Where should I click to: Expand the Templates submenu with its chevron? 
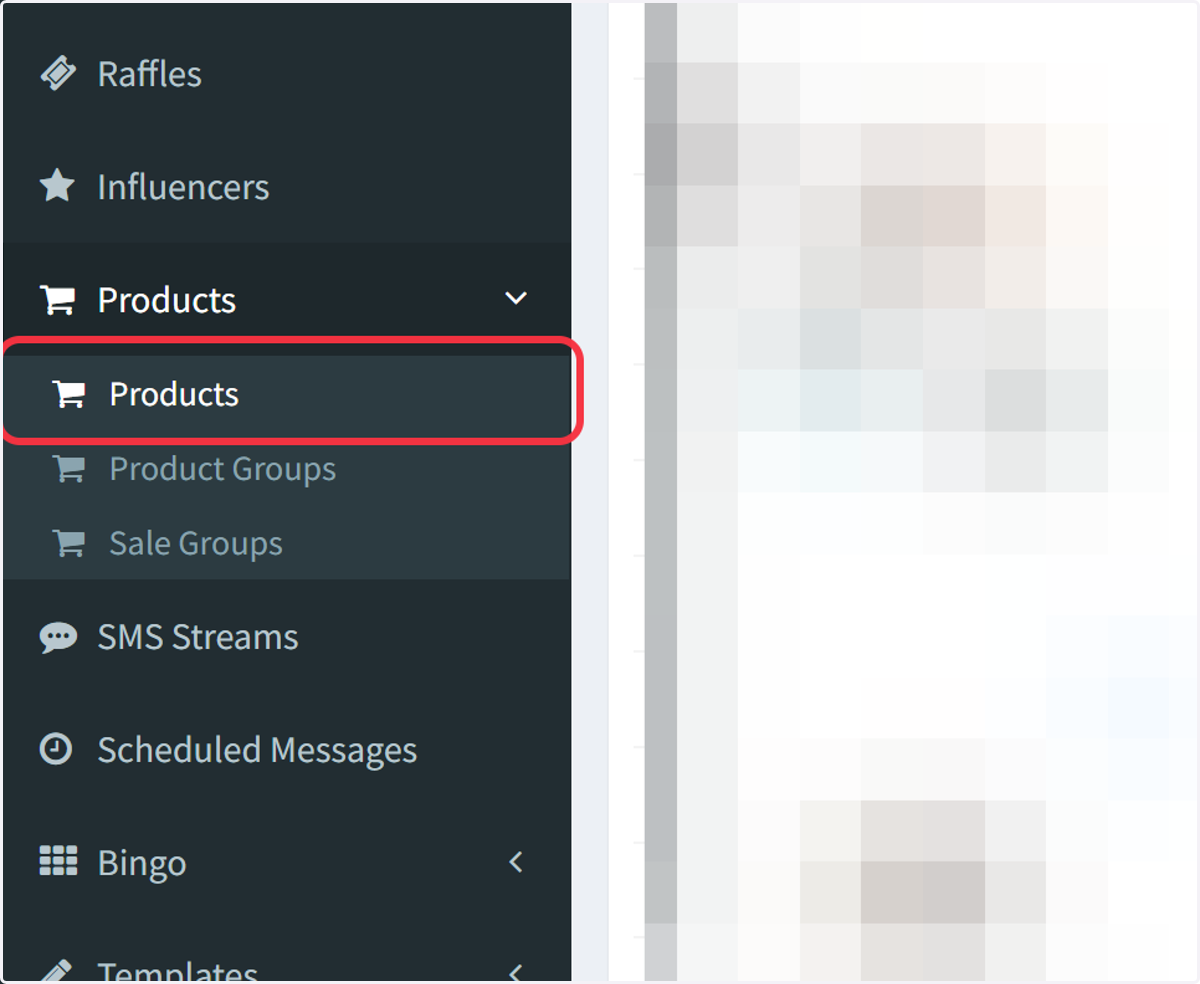point(516,972)
